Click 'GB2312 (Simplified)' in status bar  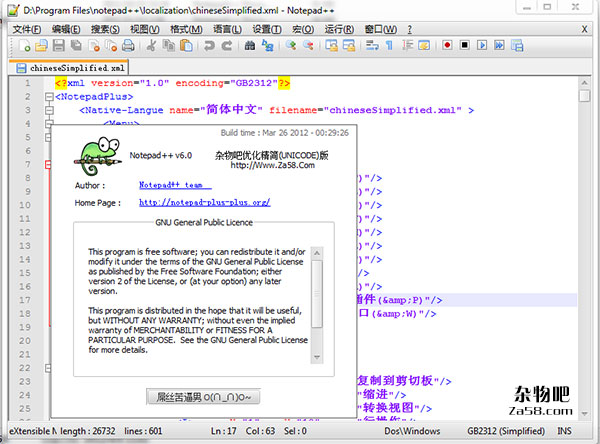(506, 431)
